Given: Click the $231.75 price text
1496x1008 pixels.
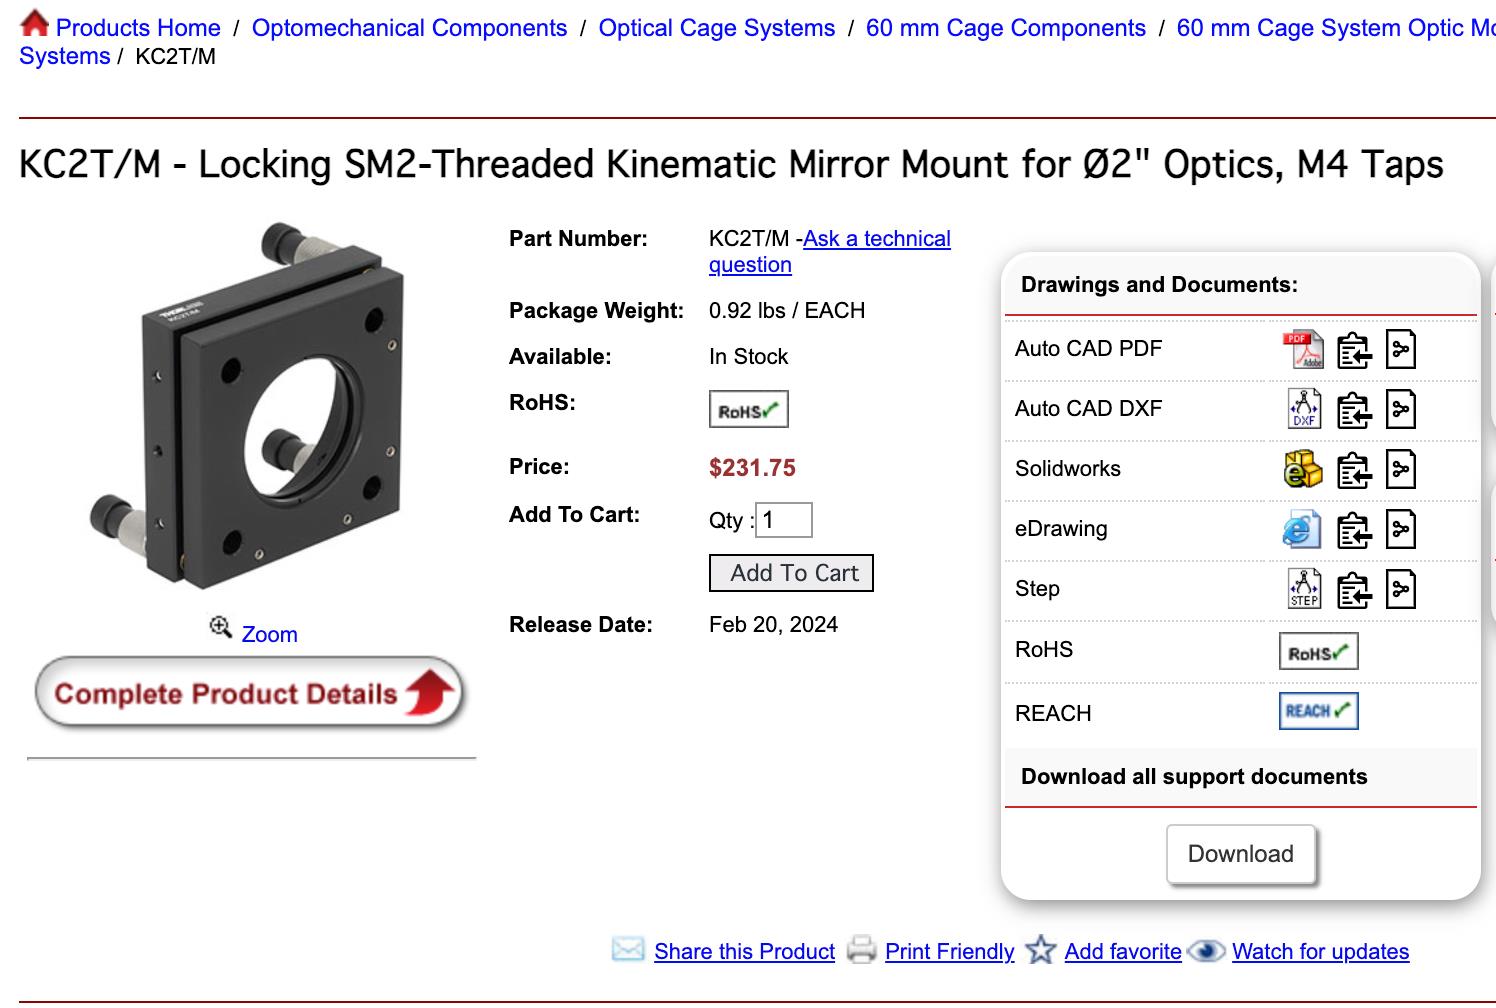Looking at the screenshot, I should pos(752,468).
